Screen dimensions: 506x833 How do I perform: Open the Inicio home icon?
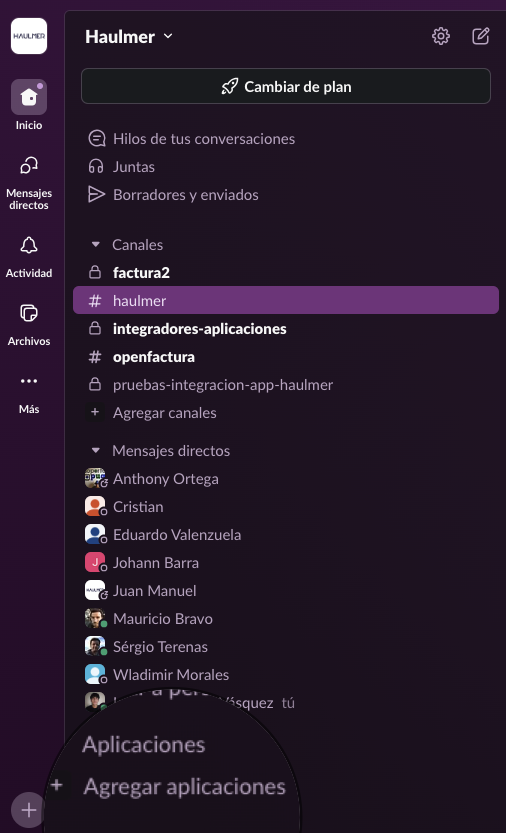pyautogui.click(x=29, y=97)
